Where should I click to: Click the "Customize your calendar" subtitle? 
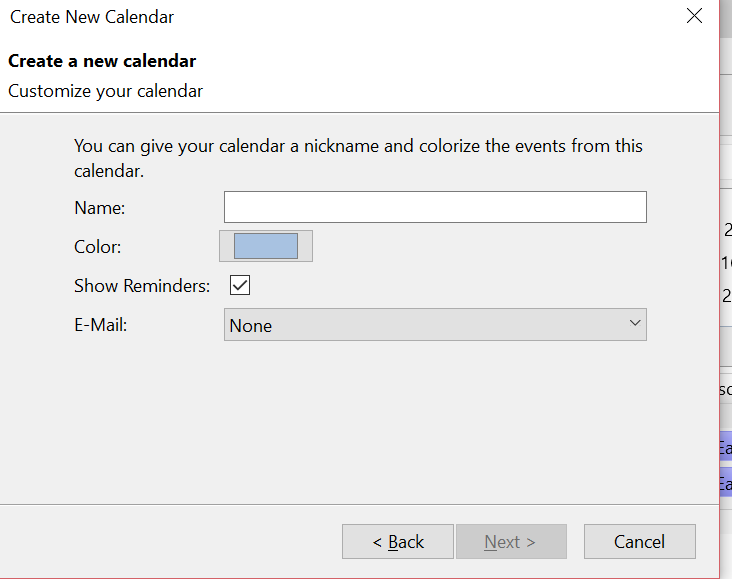[105, 91]
